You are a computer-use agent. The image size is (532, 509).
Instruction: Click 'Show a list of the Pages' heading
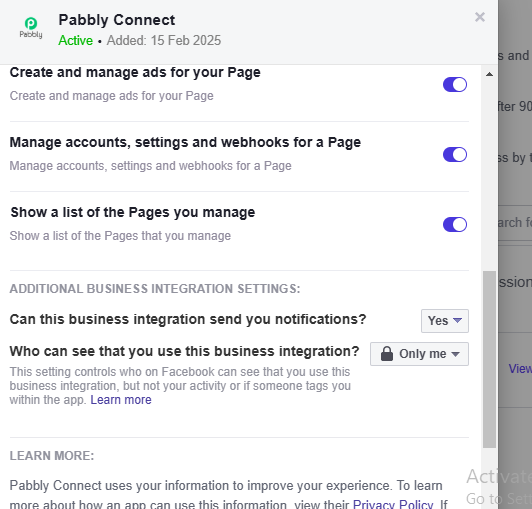tap(133, 212)
